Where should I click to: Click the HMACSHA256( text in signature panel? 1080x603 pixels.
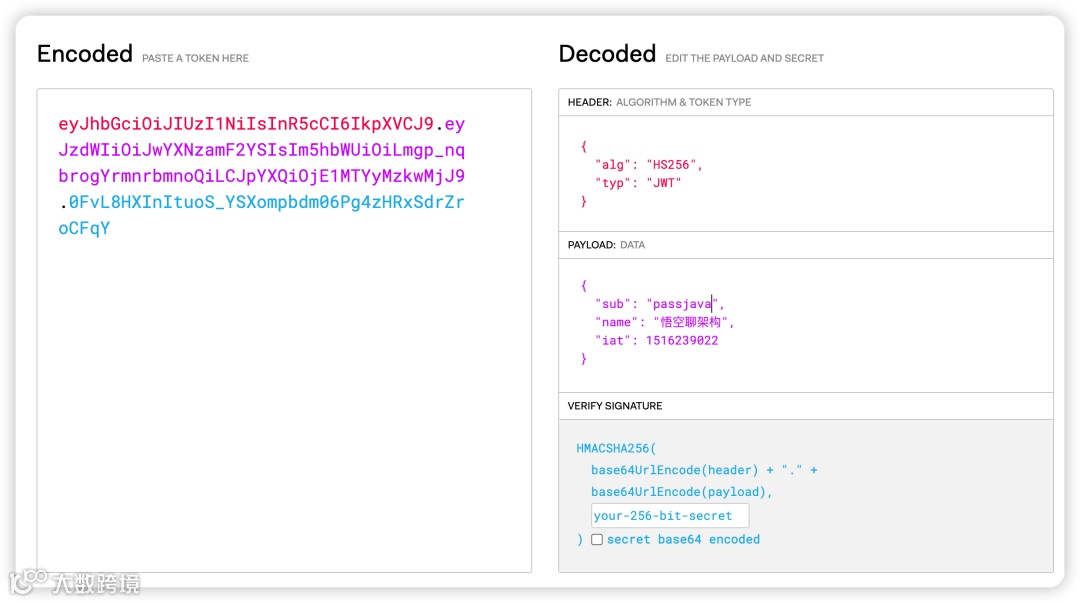pyautogui.click(x=616, y=449)
